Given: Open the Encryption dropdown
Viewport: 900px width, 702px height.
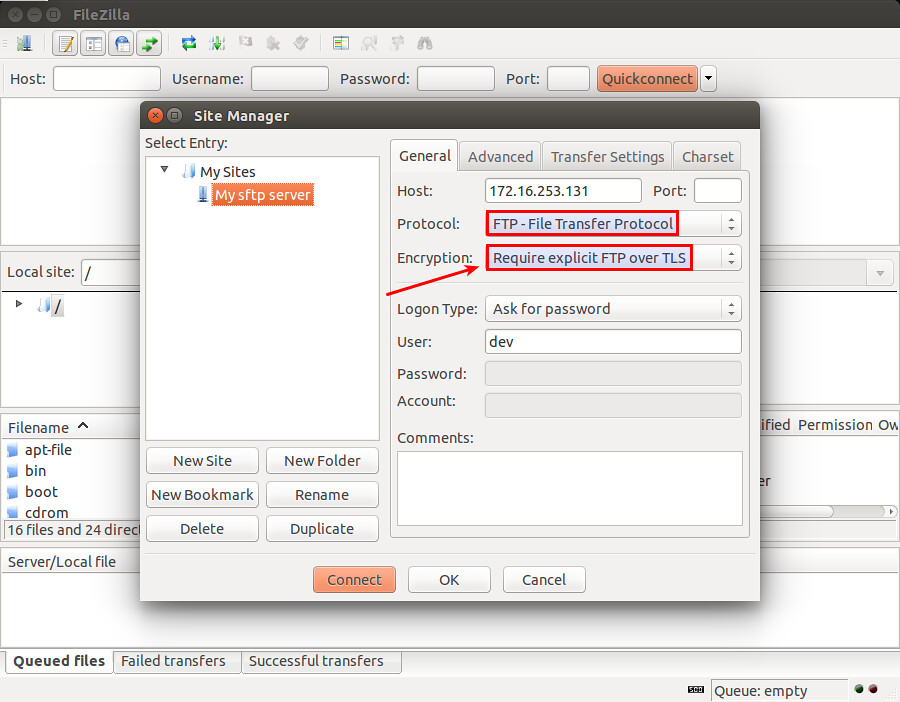Looking at the screenshot, I should click(x=613, y=258).
